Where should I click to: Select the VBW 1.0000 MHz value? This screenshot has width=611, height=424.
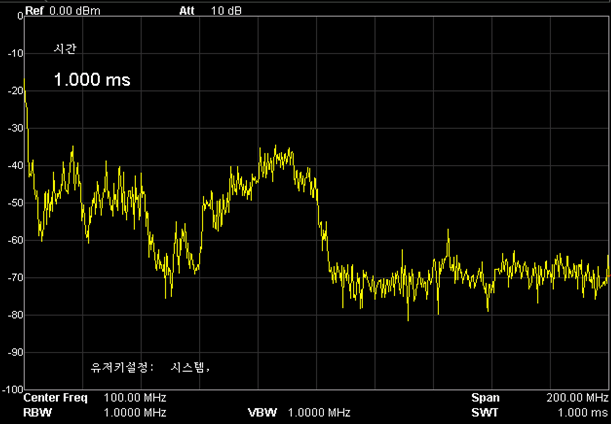(319, 412)
